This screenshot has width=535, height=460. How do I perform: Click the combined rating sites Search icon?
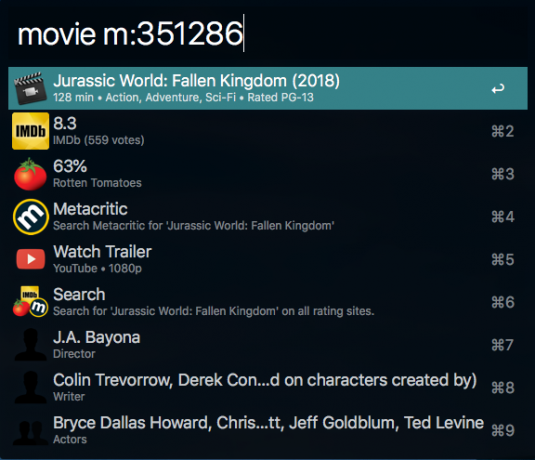[x=30, y=302]
